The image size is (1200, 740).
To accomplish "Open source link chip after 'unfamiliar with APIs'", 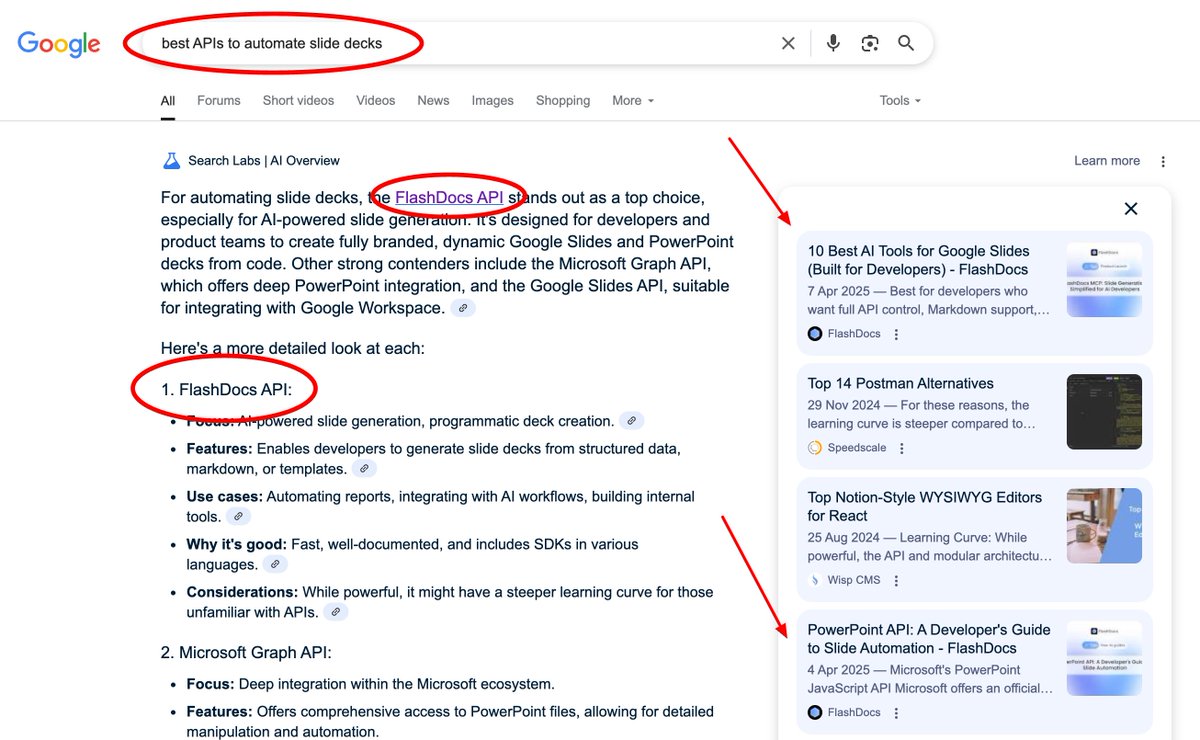I will 336,612.
